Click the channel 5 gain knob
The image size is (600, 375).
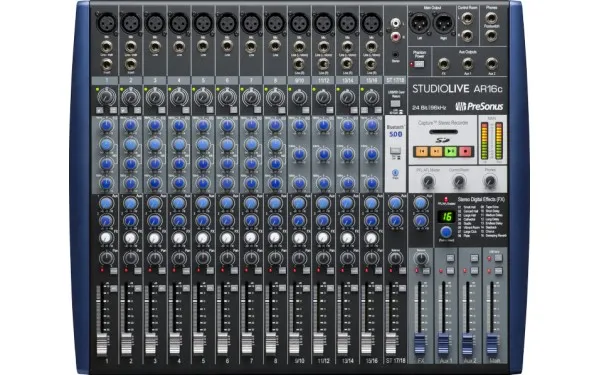pyautogui.click(x=203, y=97)
